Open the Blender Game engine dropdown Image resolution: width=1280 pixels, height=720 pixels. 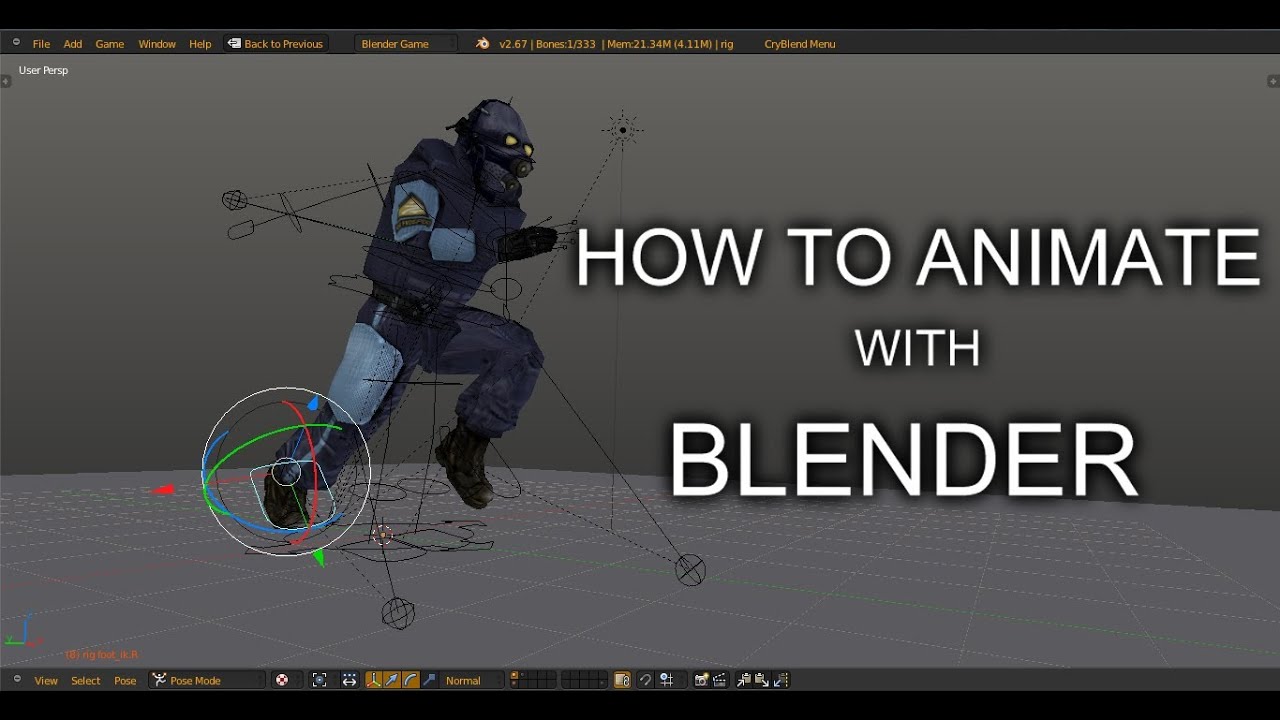405,44
